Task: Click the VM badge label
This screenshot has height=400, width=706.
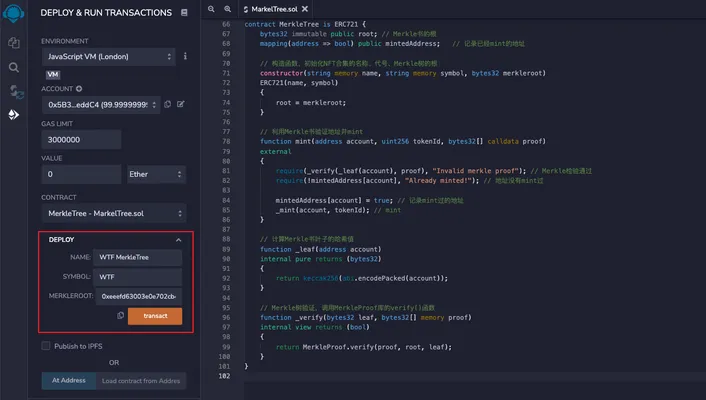Action: (53, 75)
